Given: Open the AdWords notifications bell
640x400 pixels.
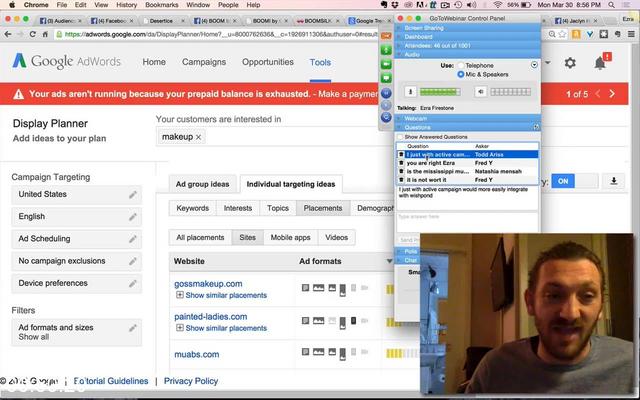Looking at the screenshot, I should (600, 63).
